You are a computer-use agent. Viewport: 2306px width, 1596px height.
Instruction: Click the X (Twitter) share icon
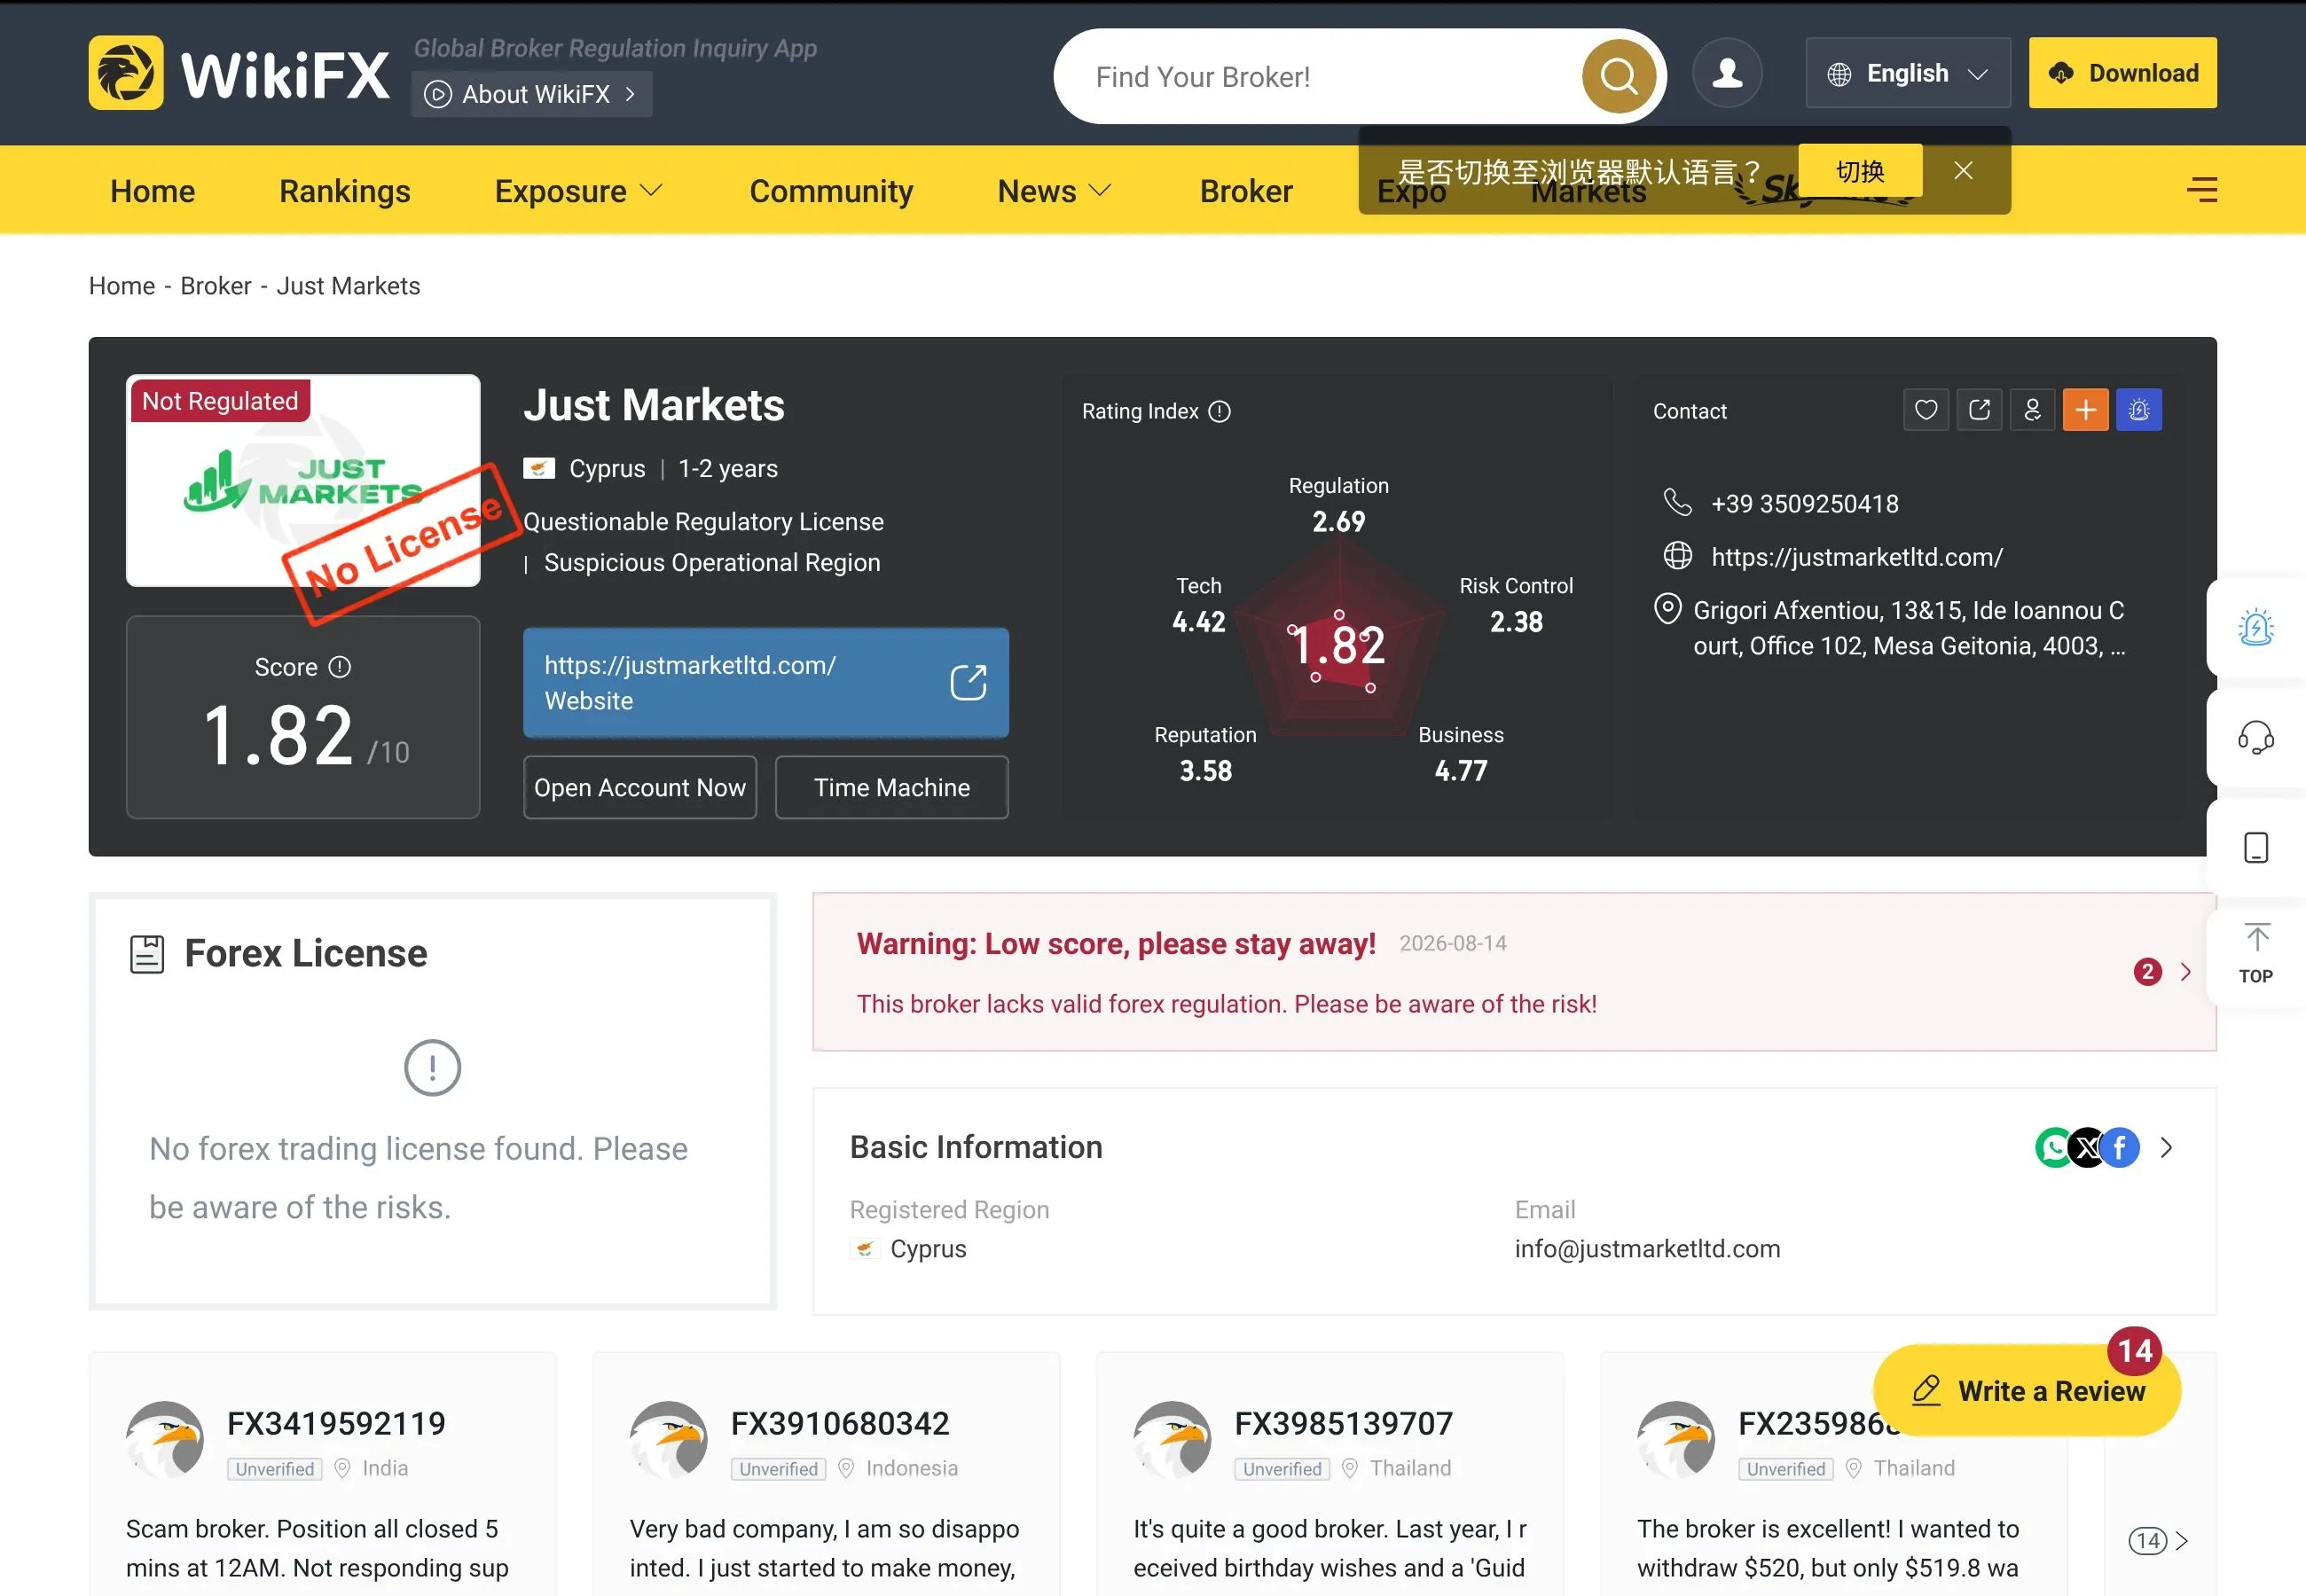point(2087,1148)
